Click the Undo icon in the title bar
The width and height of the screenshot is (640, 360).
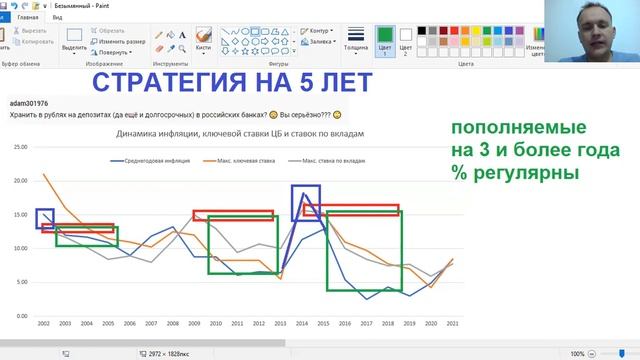[x=14, y=6]
